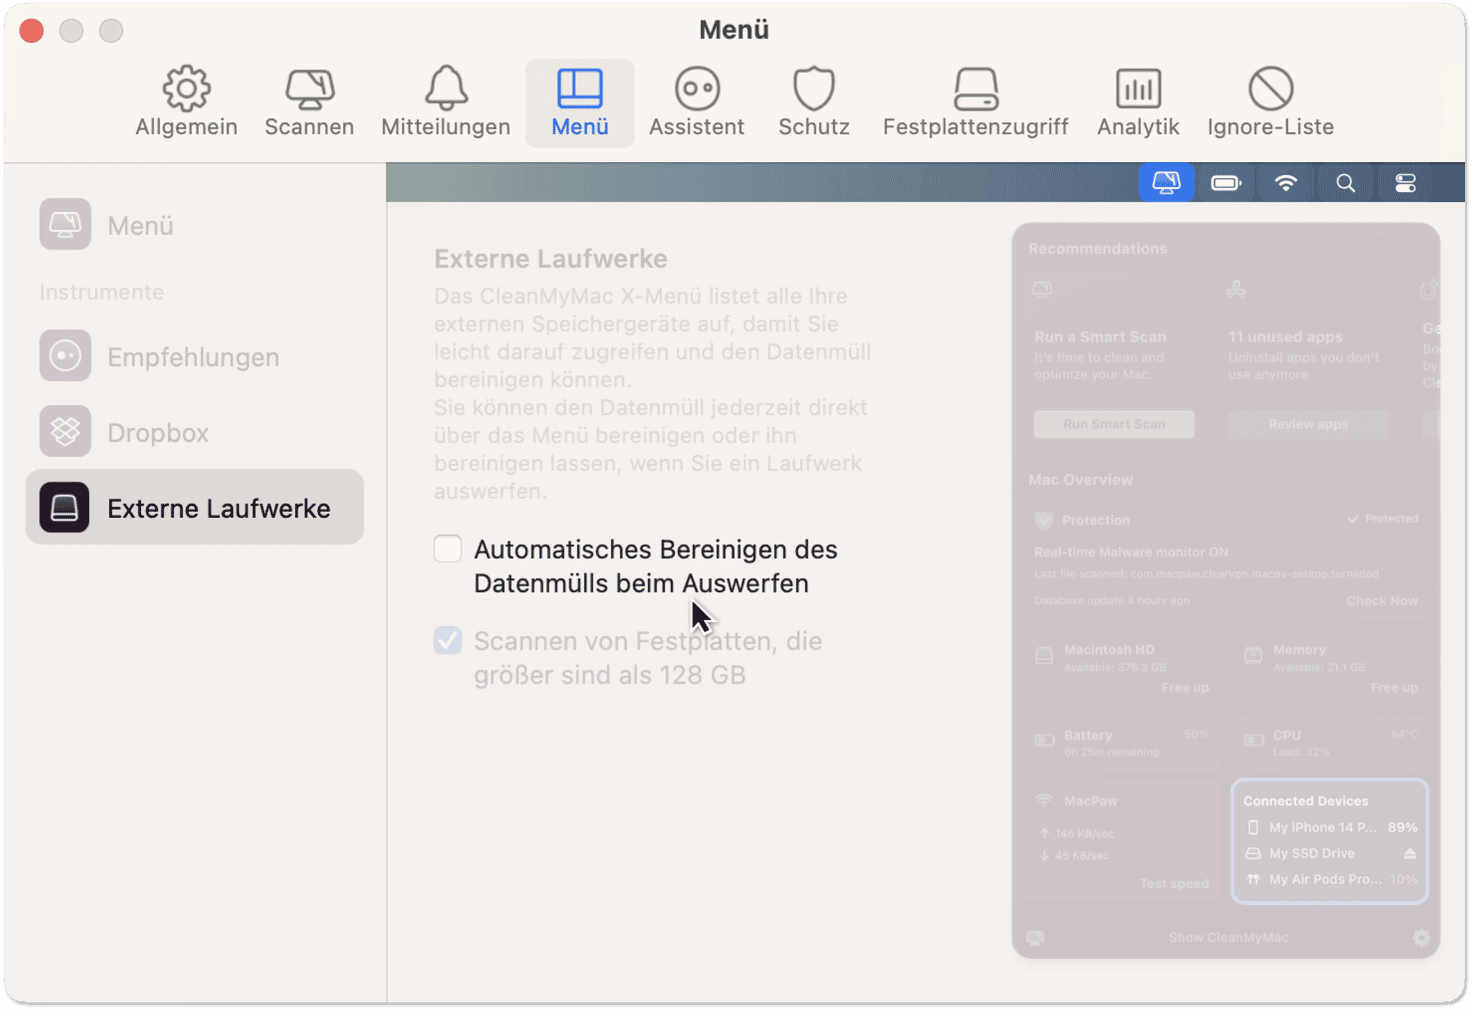
Task: Click the Externe Laufwerke heading
Action: (551, 259)
